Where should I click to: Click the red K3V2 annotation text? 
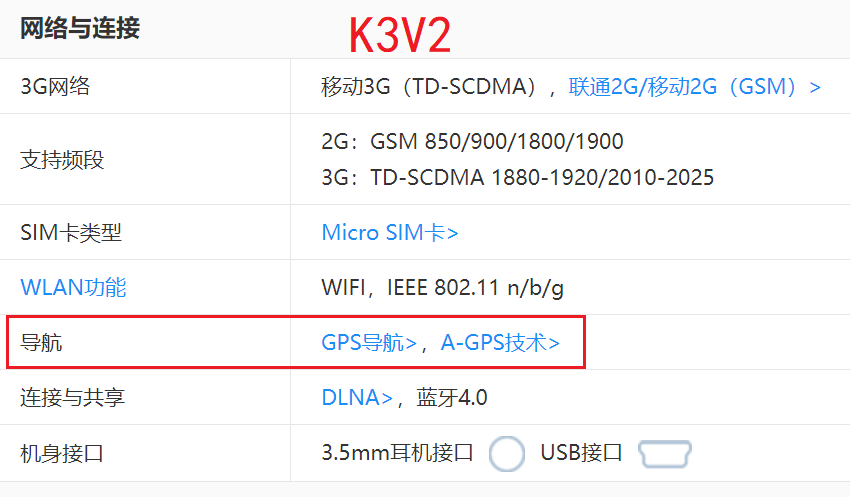tap(400, 35)
